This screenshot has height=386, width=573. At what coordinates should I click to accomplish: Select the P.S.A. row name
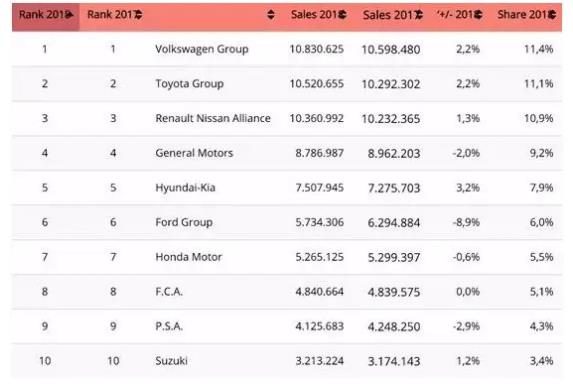[x=169, y=326]
